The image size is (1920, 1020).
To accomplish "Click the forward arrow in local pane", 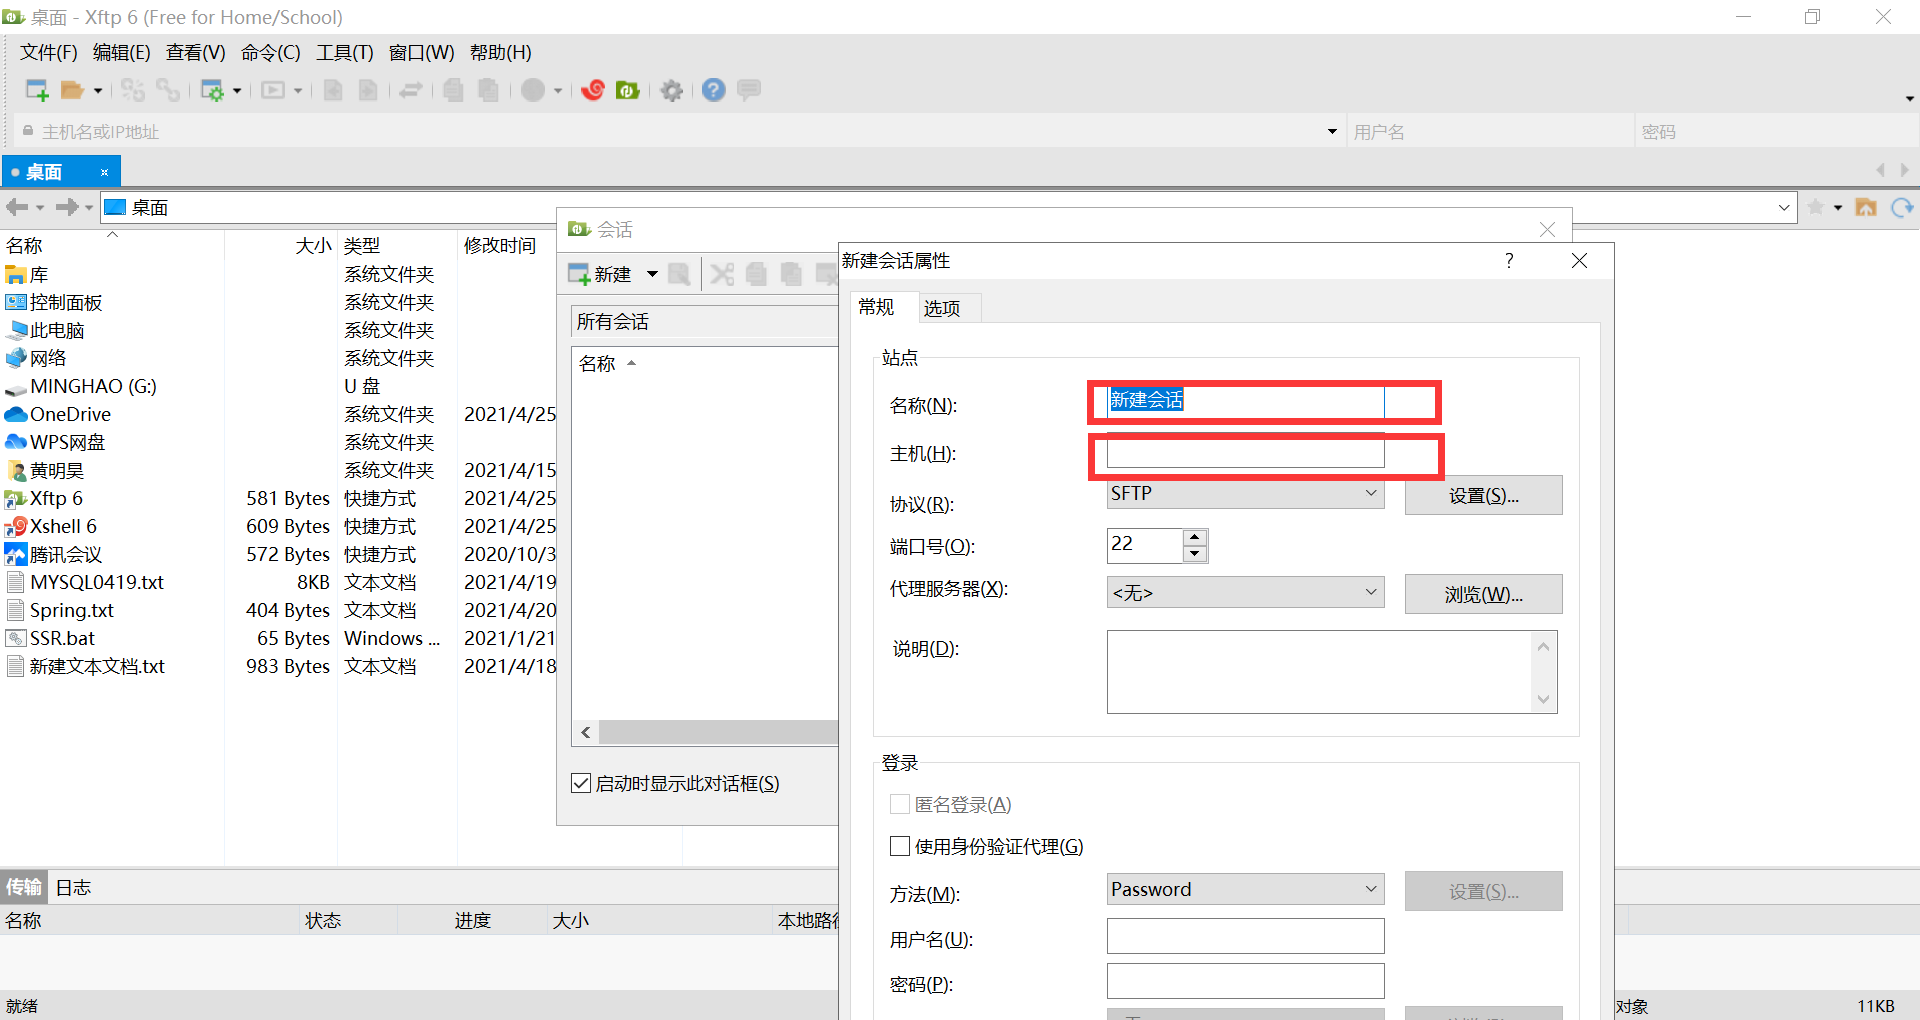I will coord(67,207).
